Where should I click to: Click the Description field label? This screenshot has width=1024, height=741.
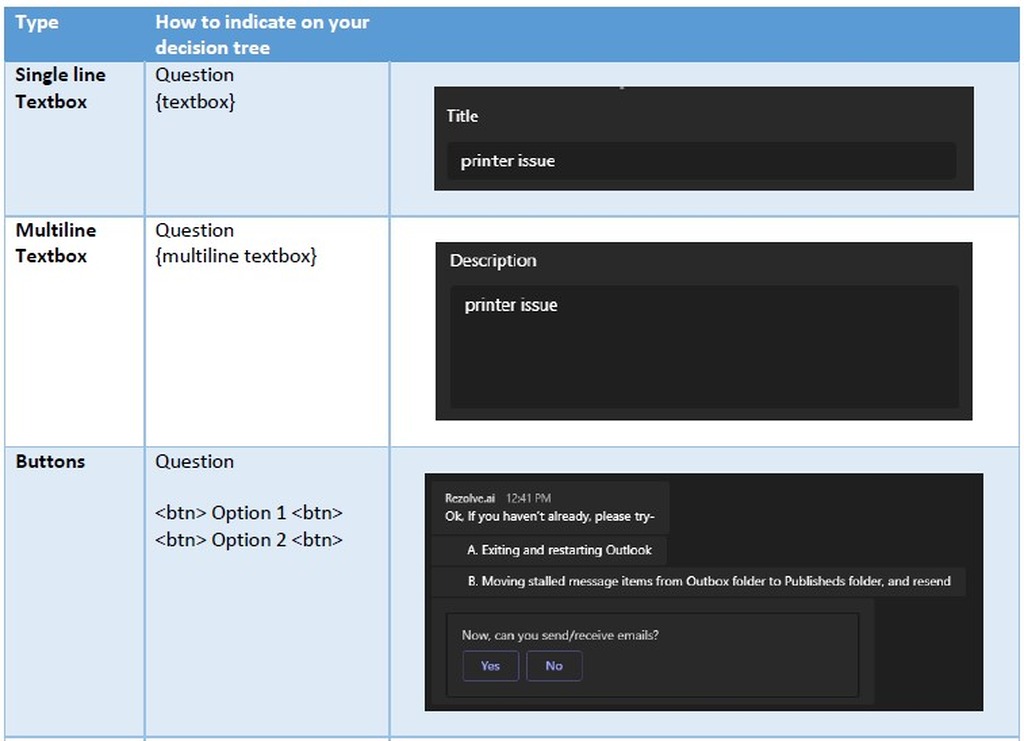click(493, 260)
